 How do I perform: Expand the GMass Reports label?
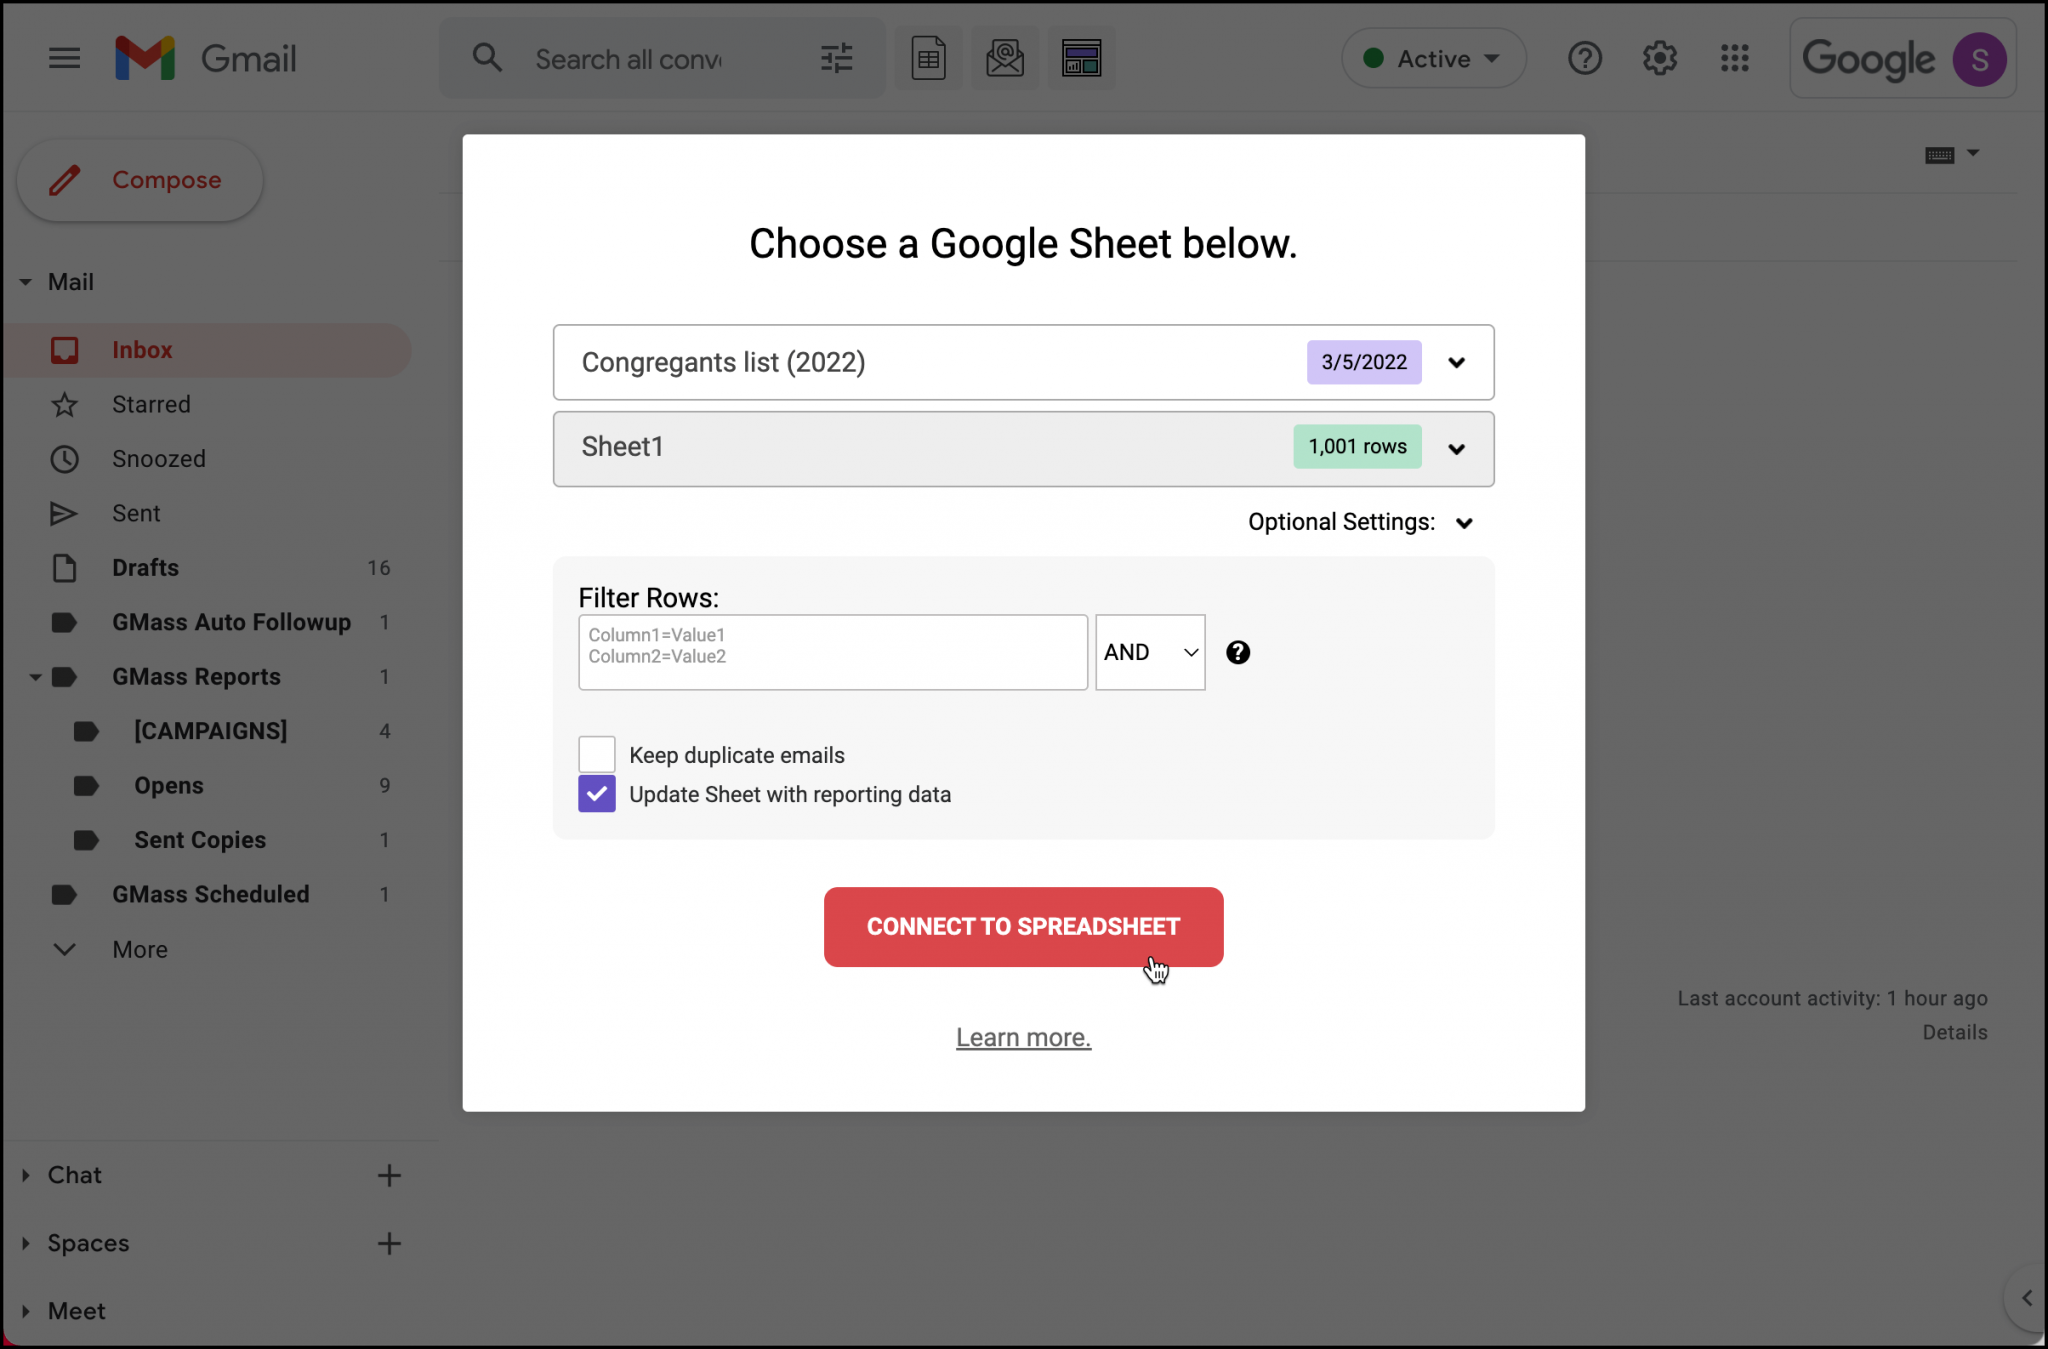click(x=36, y=676)
